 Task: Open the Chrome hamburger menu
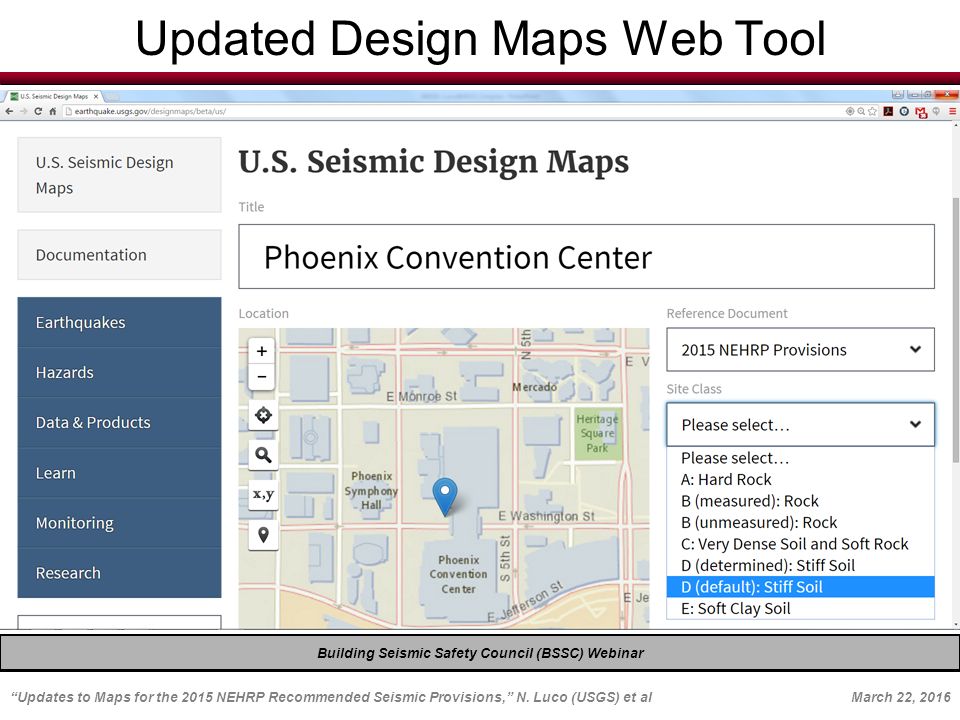tap(953, 111)
